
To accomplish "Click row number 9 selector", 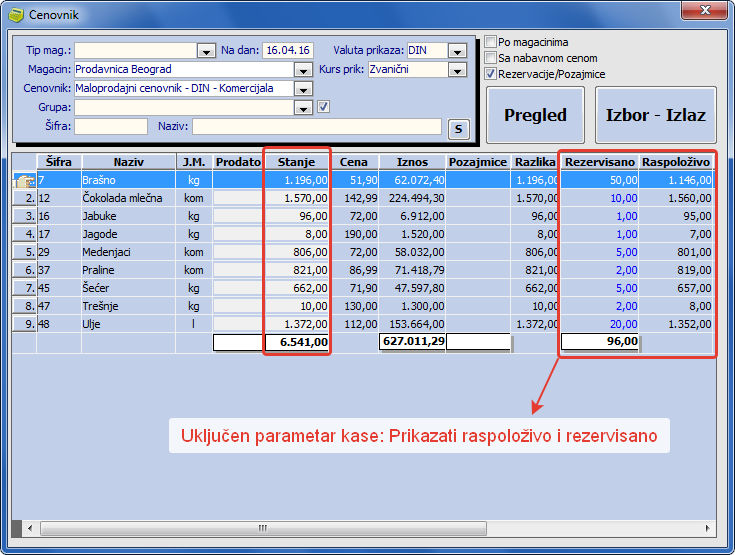I will click(x=24, y=324).
